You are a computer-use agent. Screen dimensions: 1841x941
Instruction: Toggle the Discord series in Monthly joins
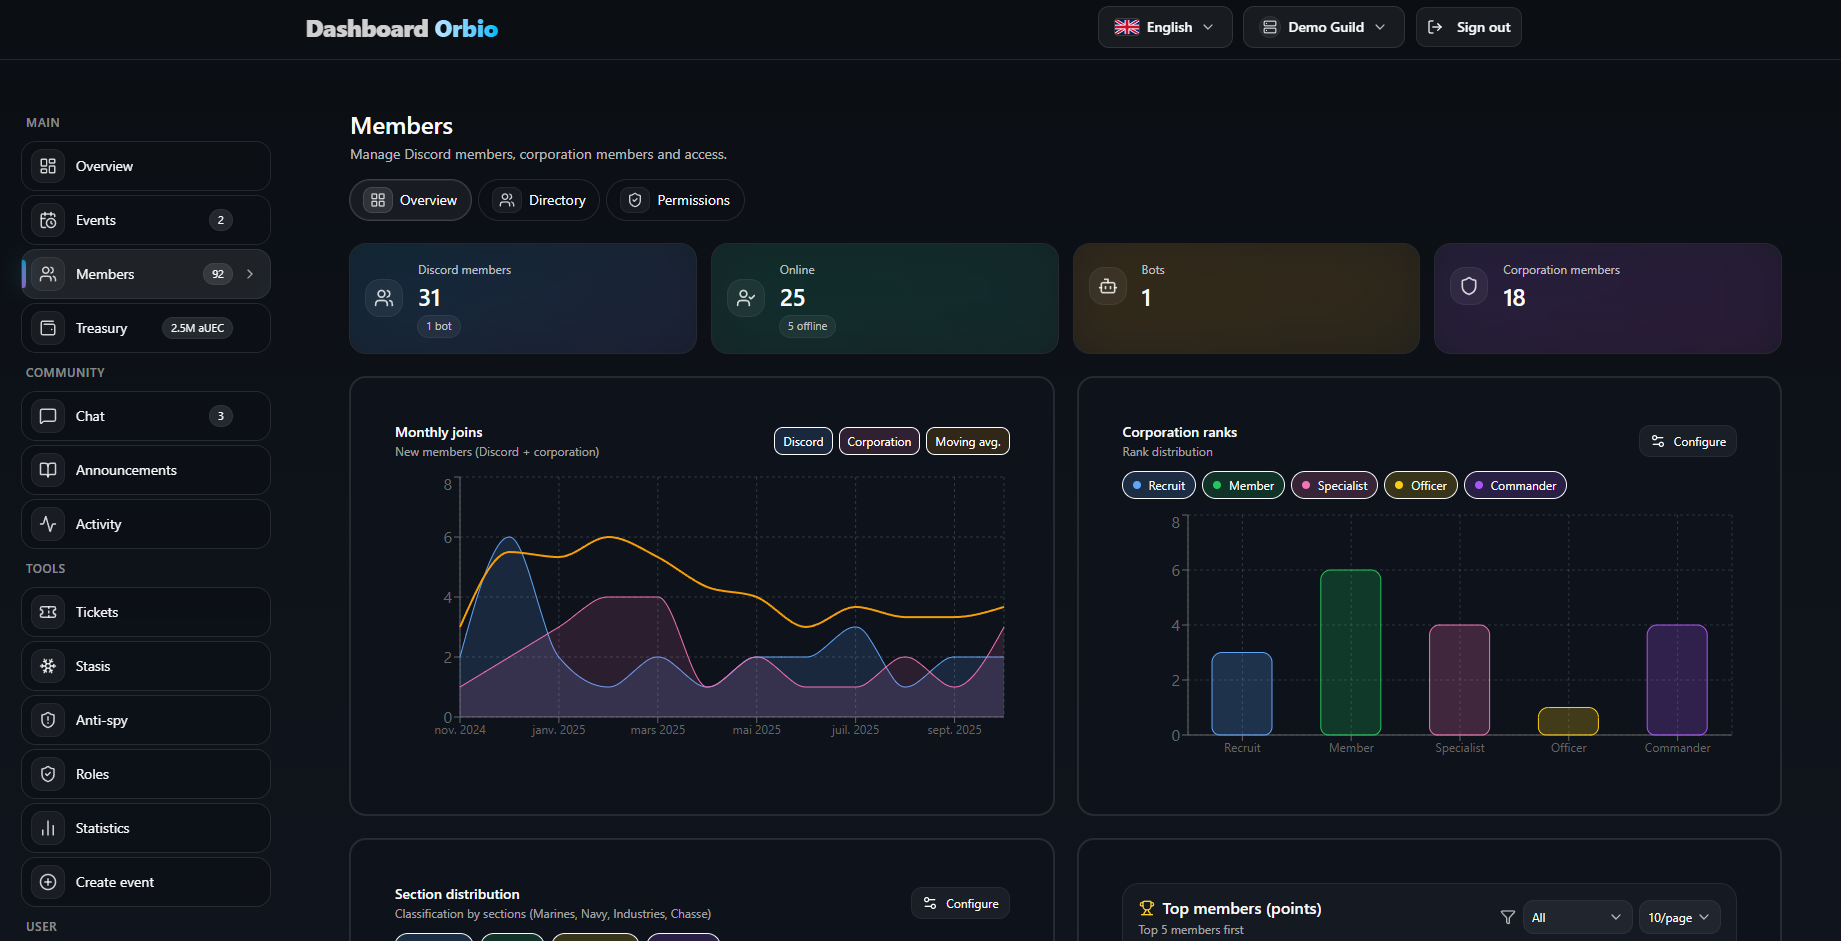(803, 442)
